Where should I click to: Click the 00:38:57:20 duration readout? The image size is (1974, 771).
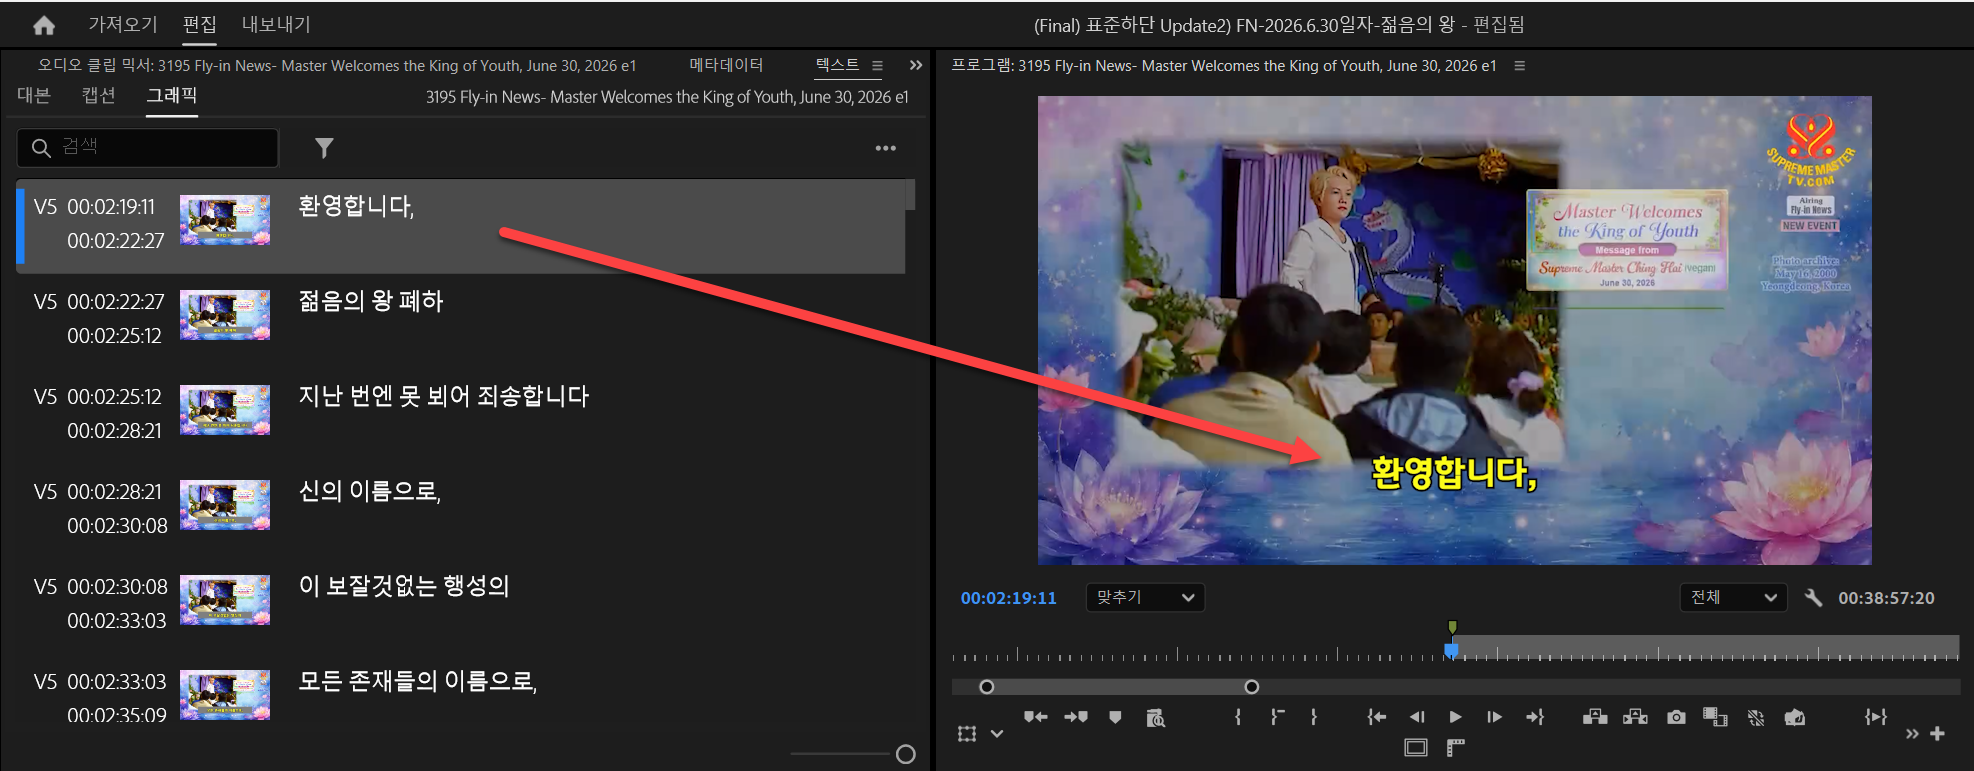click(x=1886, y=598)
